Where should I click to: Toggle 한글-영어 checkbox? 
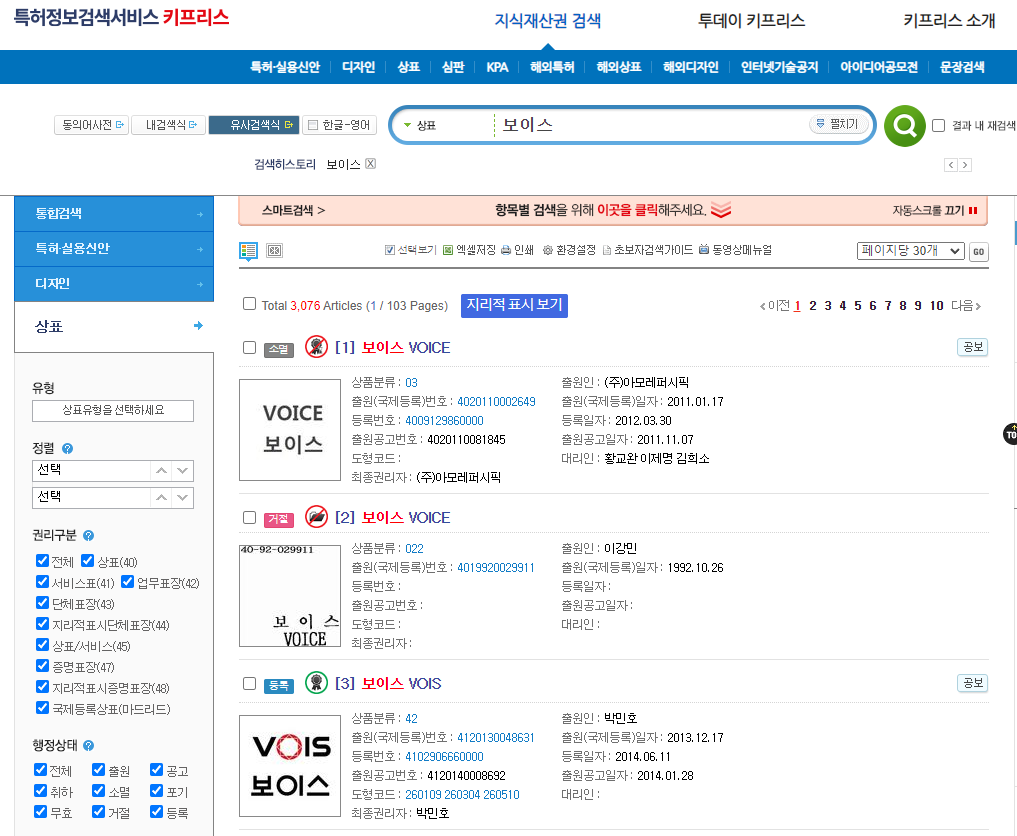313,125
